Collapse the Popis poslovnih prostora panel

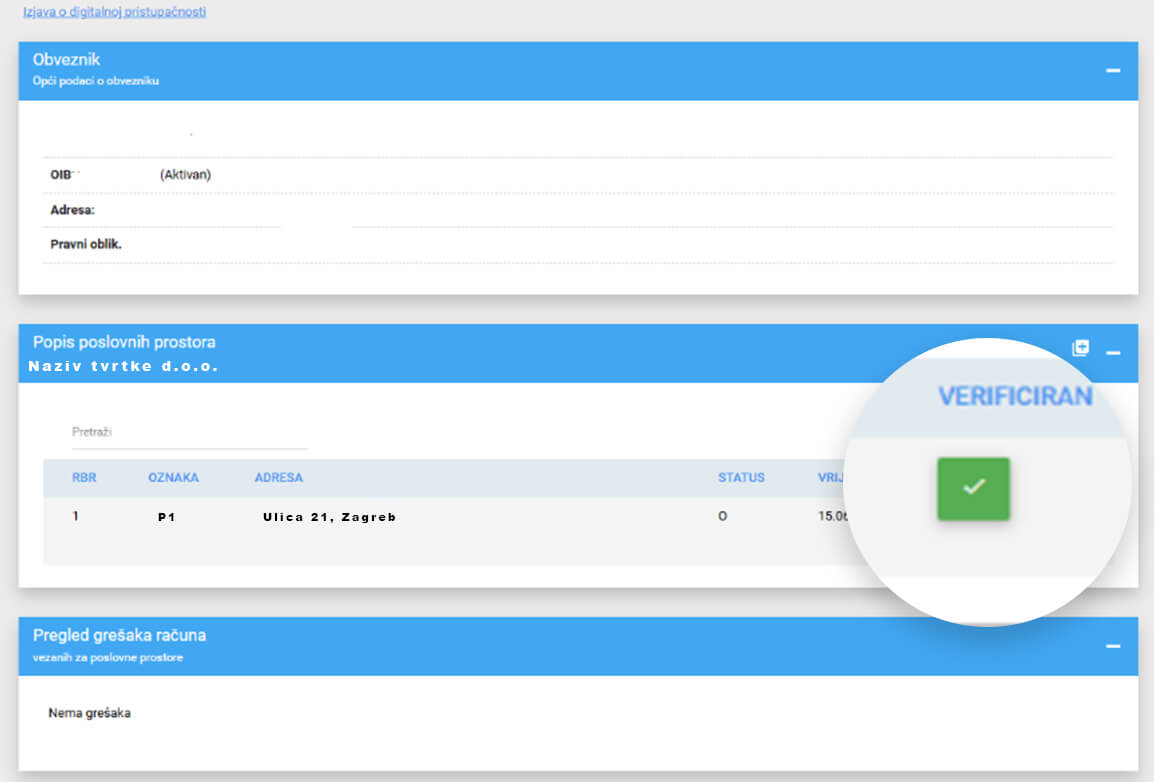1112,353
